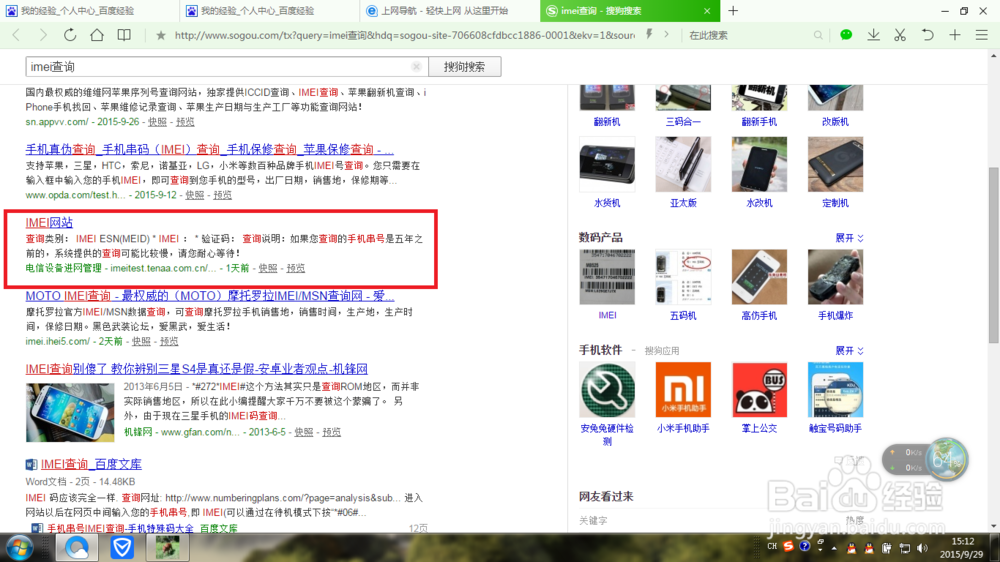Click the page vertical scrollbar thumb
Viewport: 1000px width, 562px height.
[994, 255]
